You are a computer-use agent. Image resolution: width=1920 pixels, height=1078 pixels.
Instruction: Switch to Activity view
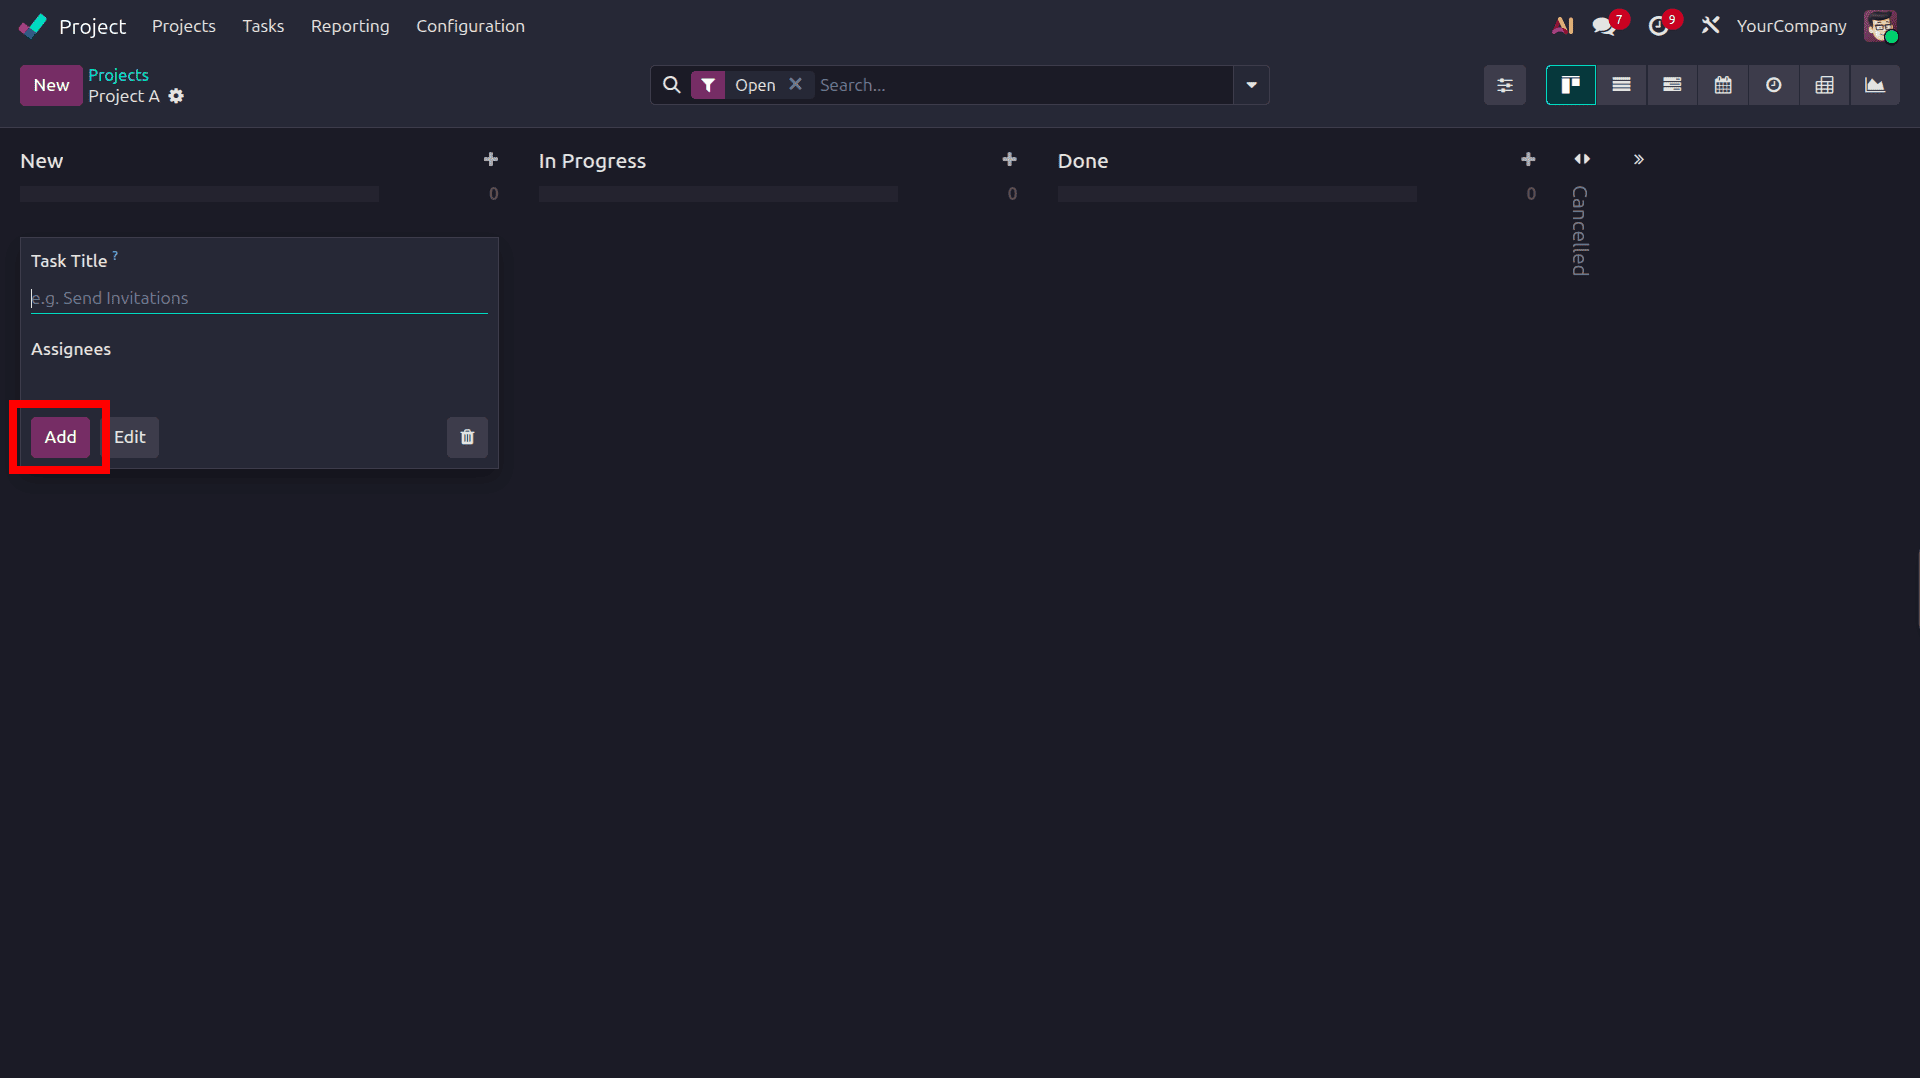pyautogui.click(x=1773, y=85)
